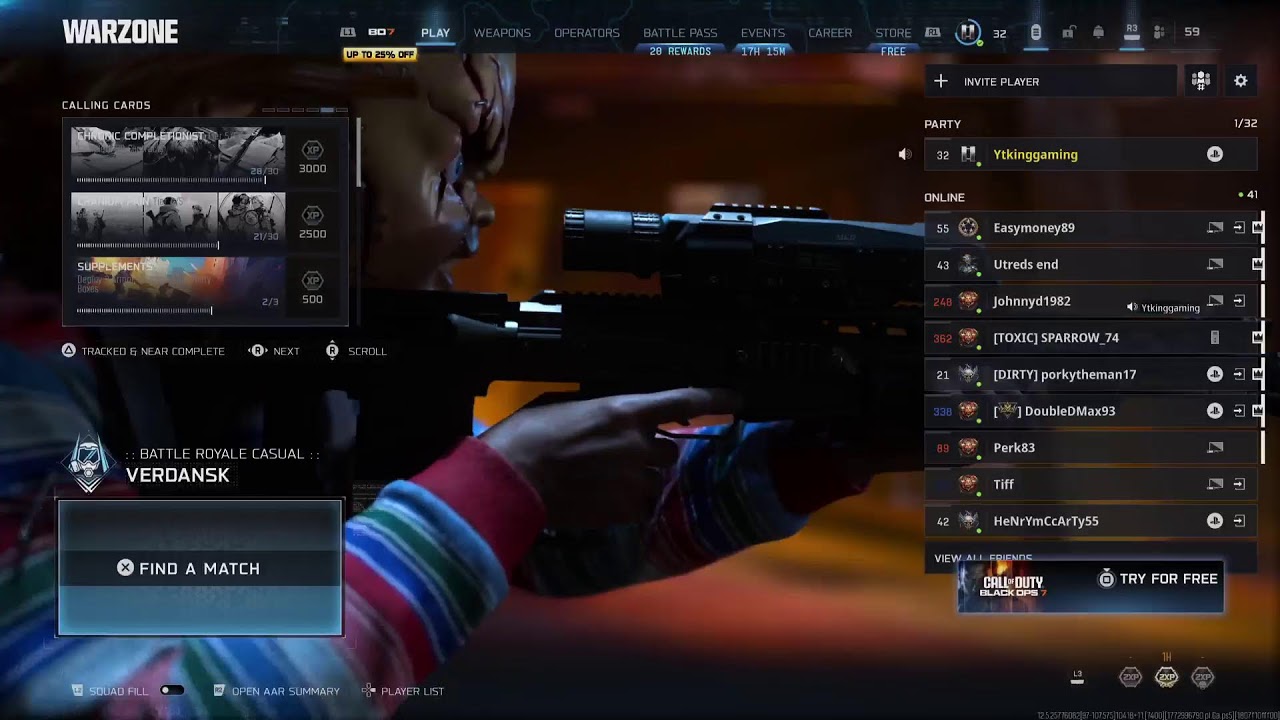Click XP 500 reward badge
This screenshot has height=720, width=1280.
tap(313, 287)
